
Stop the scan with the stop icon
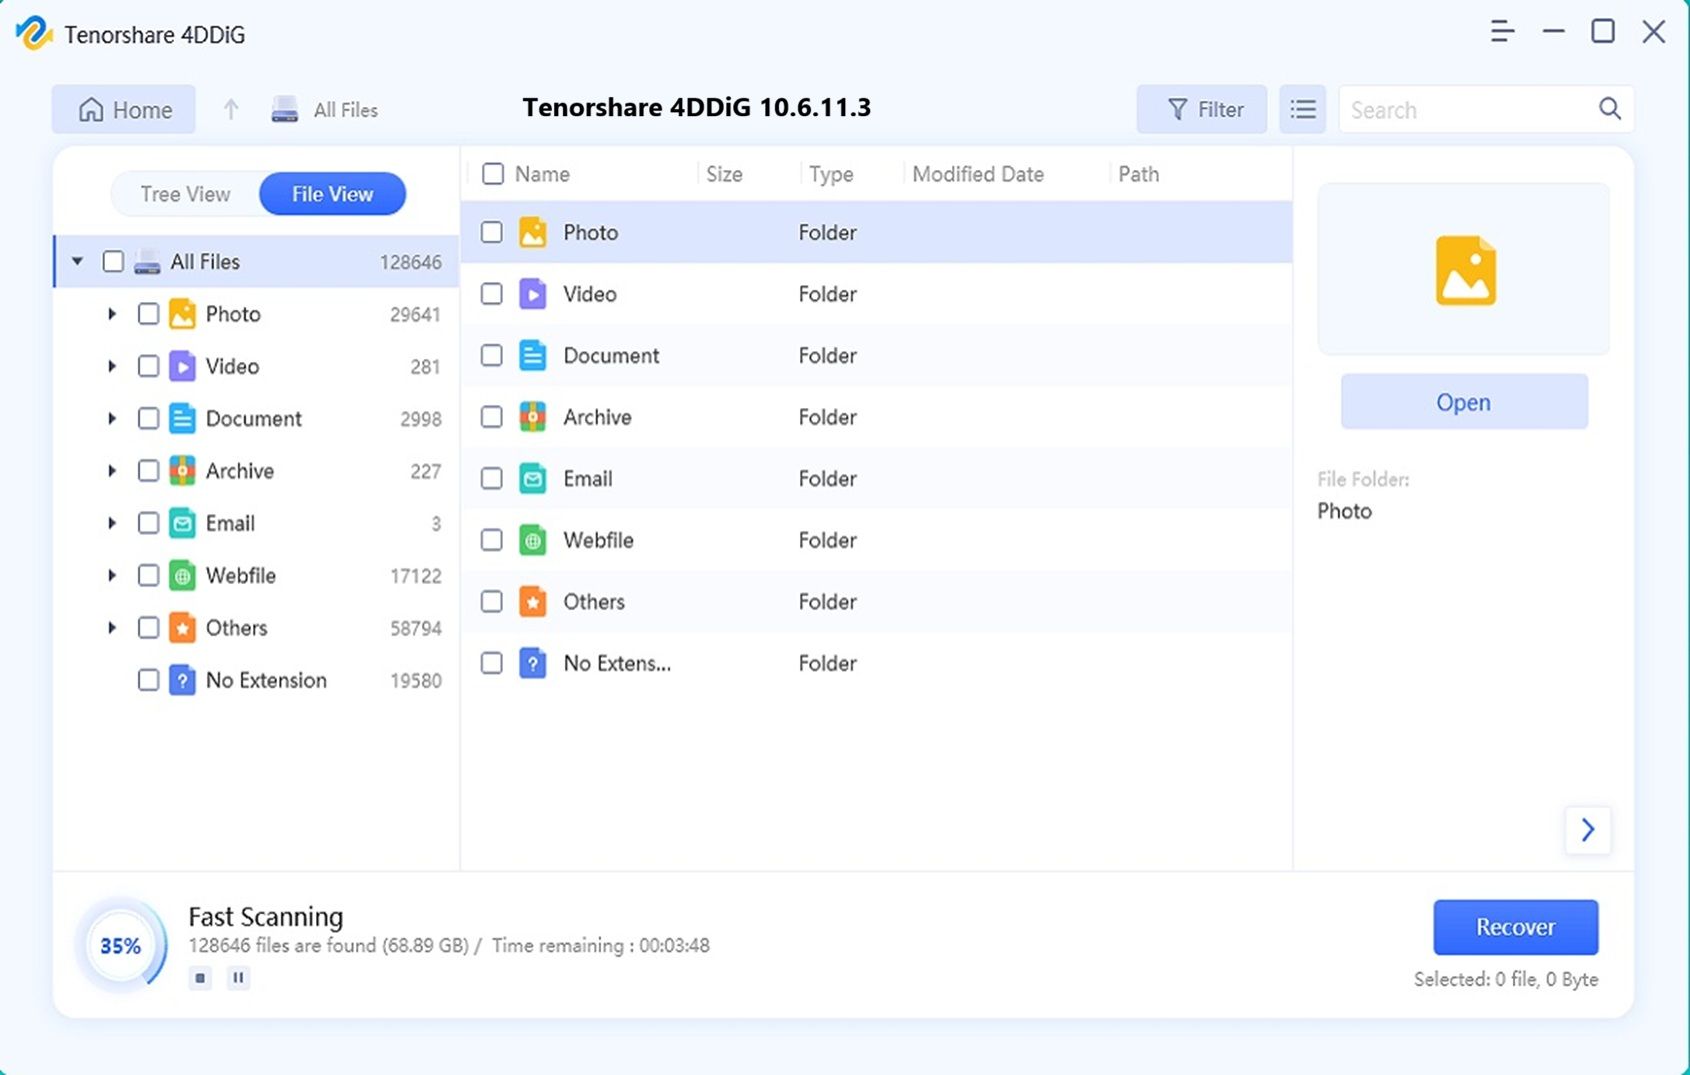click(200, 978)
